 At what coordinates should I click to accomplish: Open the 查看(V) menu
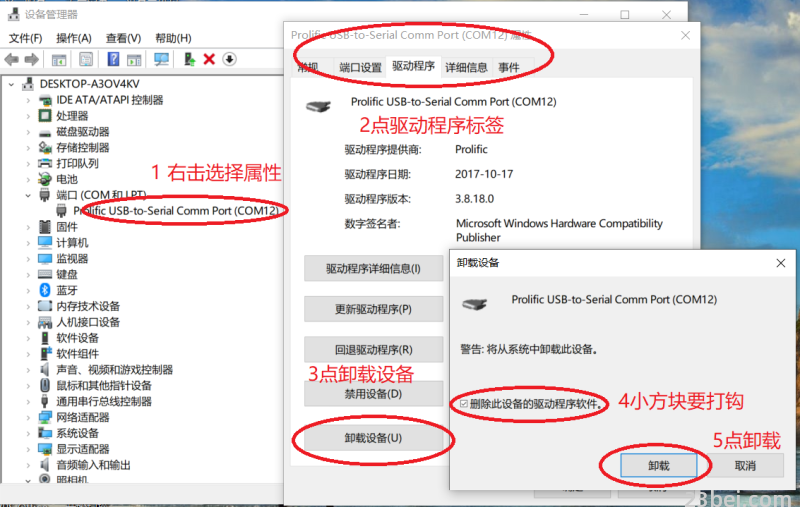(123, 38)
